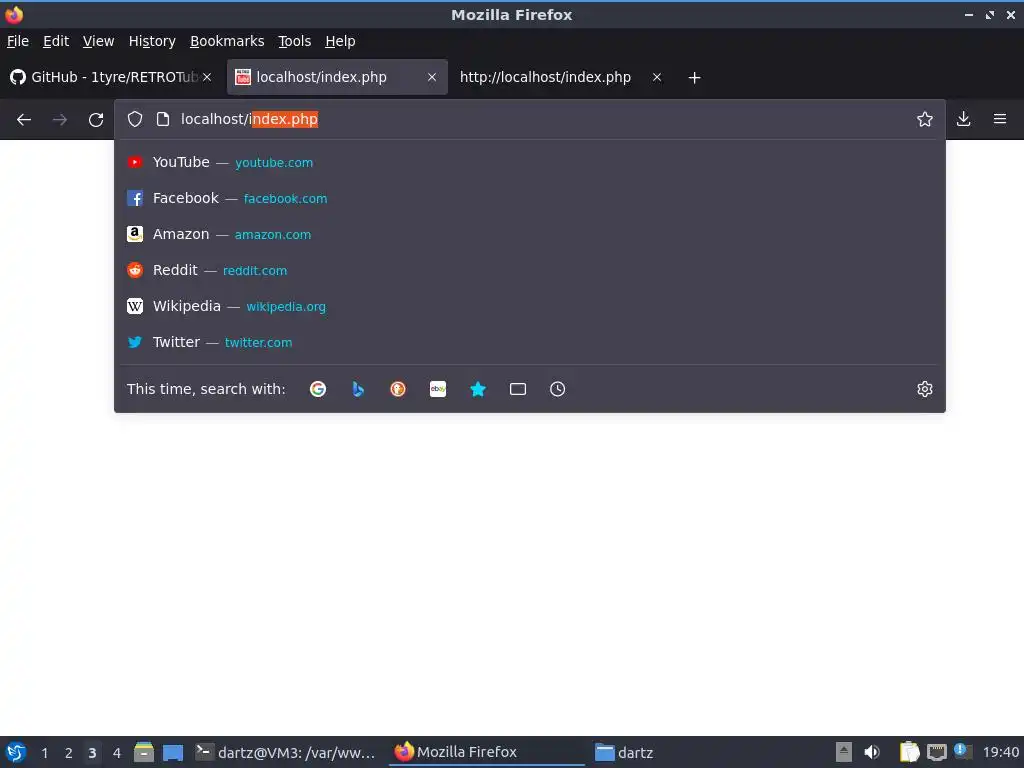Open a new tab with plus button
The width and height of the screenshot is (1024, 768).
(x=694, y=78)
